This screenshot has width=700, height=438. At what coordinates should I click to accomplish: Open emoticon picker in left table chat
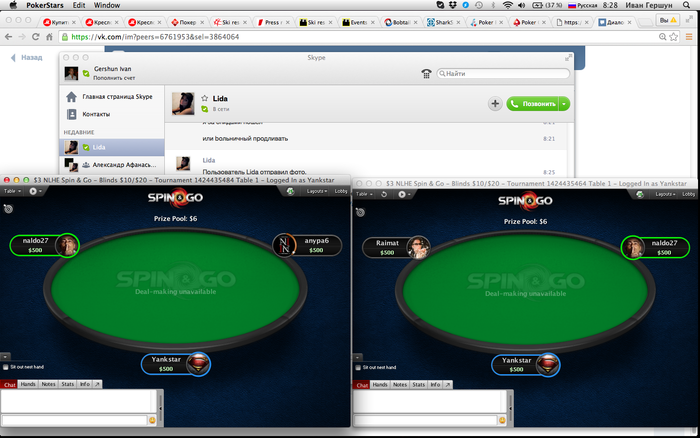tap(152, 420)
